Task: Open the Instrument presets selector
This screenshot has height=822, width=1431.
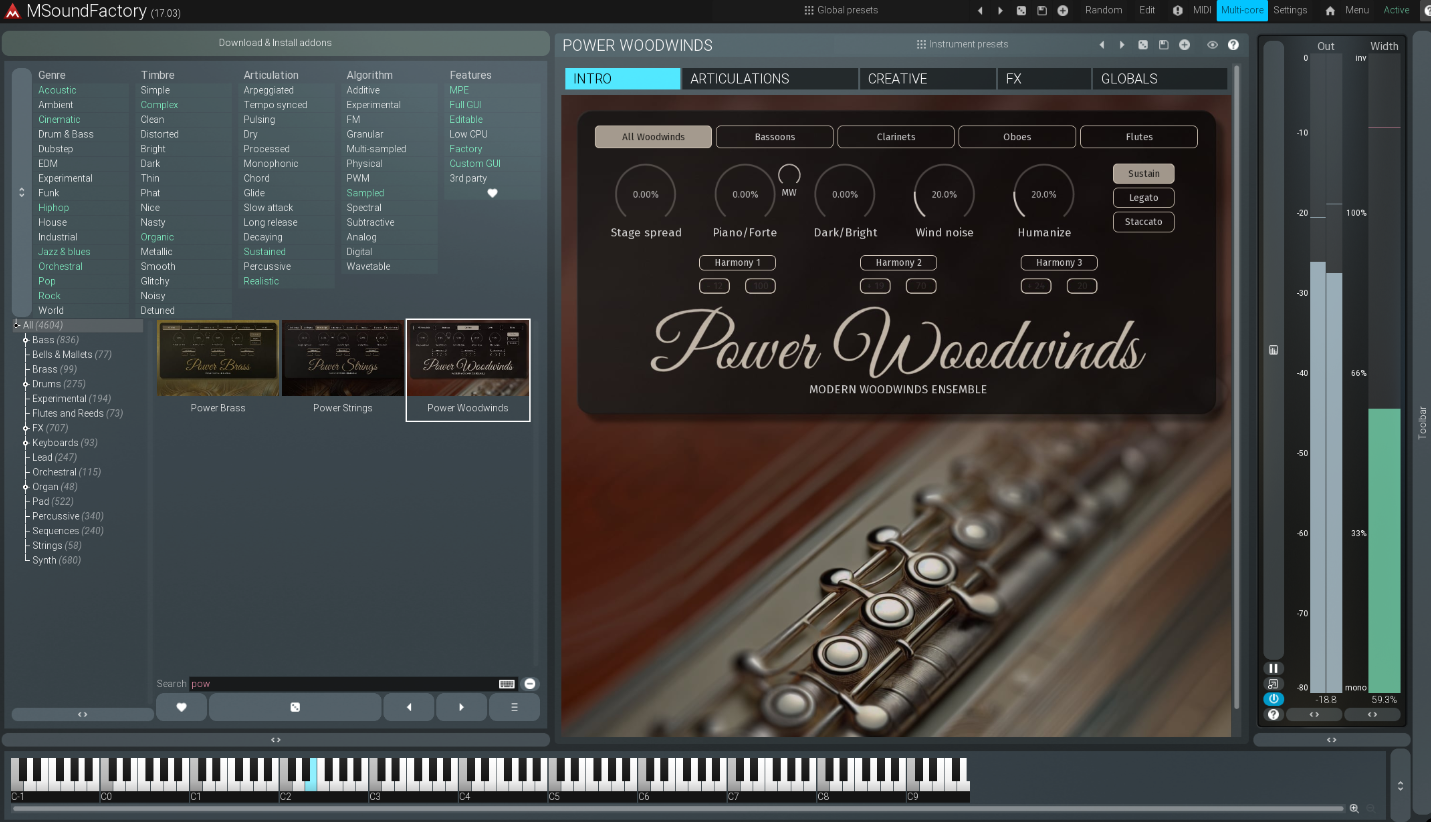Action: (962, 45)
